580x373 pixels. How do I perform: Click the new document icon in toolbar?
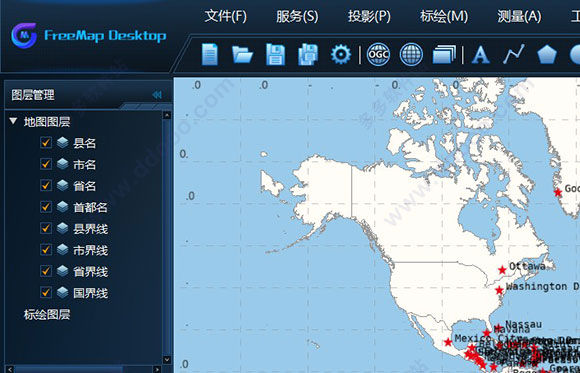pyautogui.click(x=210, y=54)
